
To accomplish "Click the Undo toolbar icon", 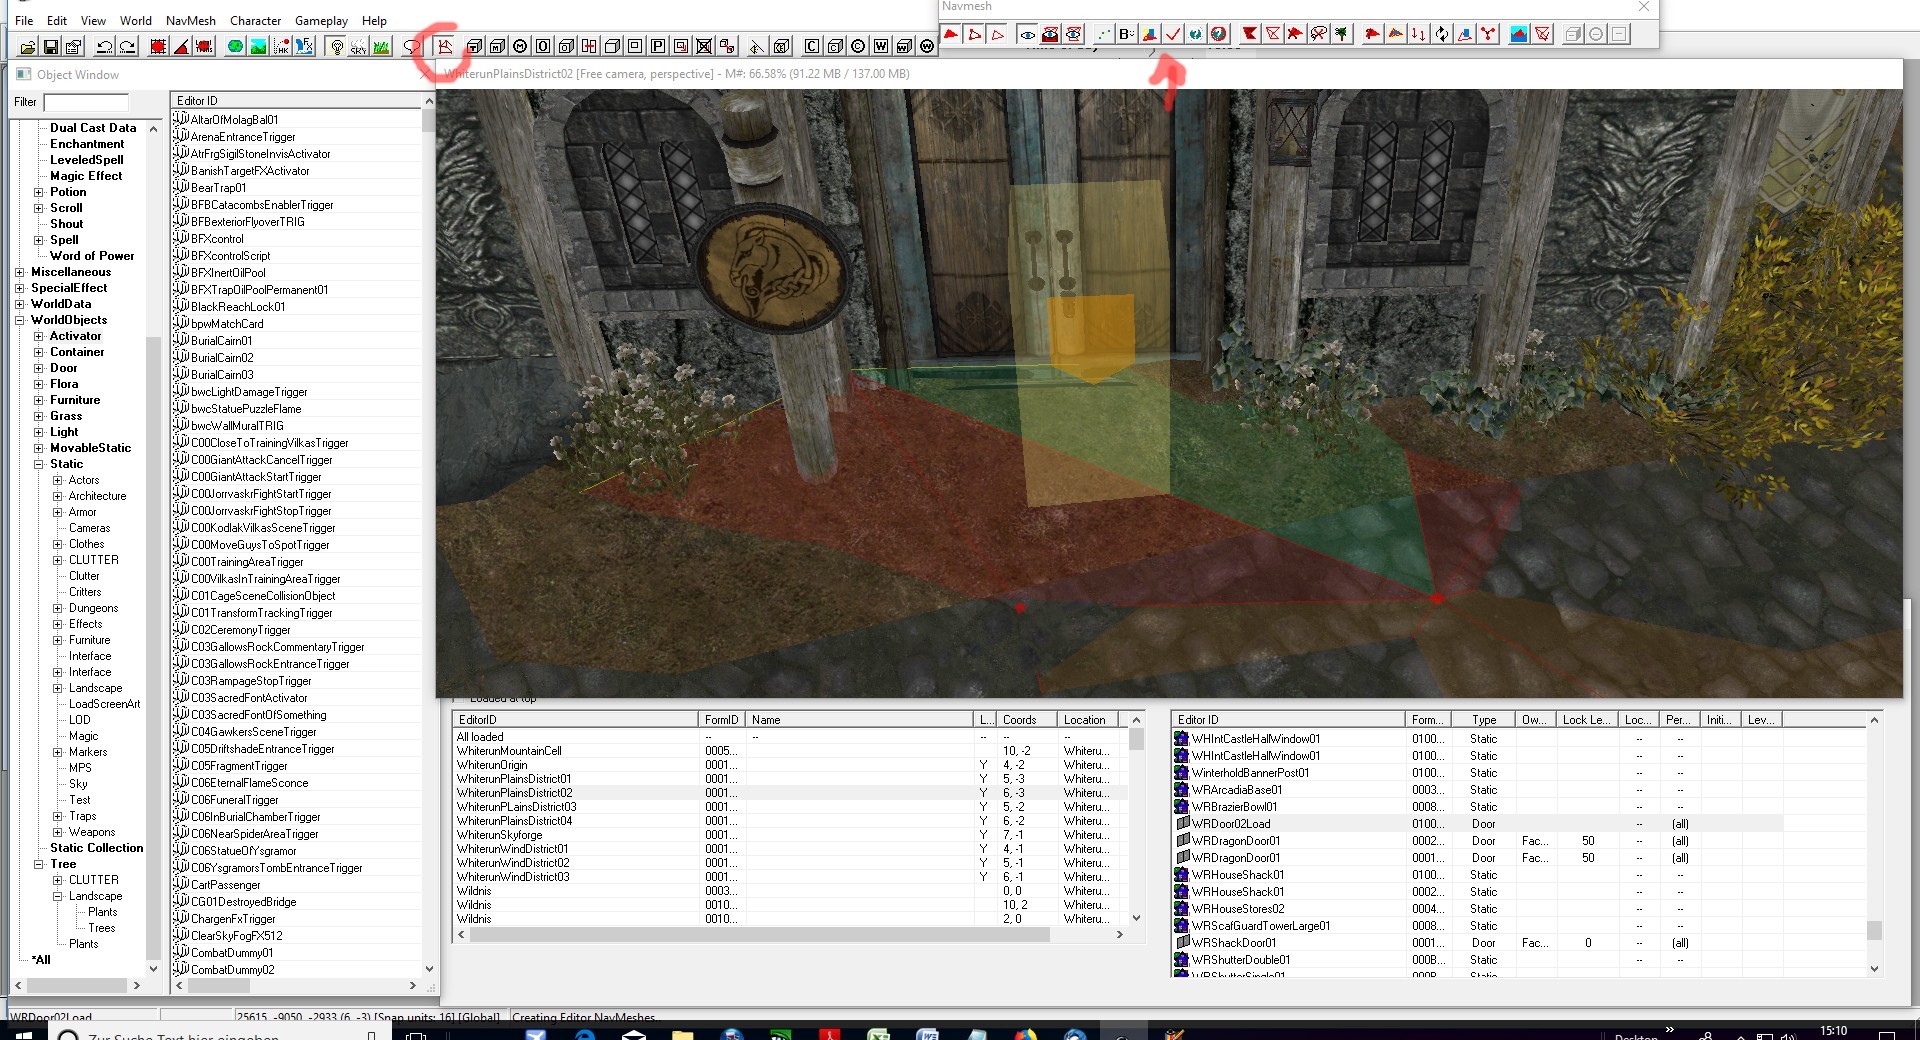I will click(x=104, y=46).
